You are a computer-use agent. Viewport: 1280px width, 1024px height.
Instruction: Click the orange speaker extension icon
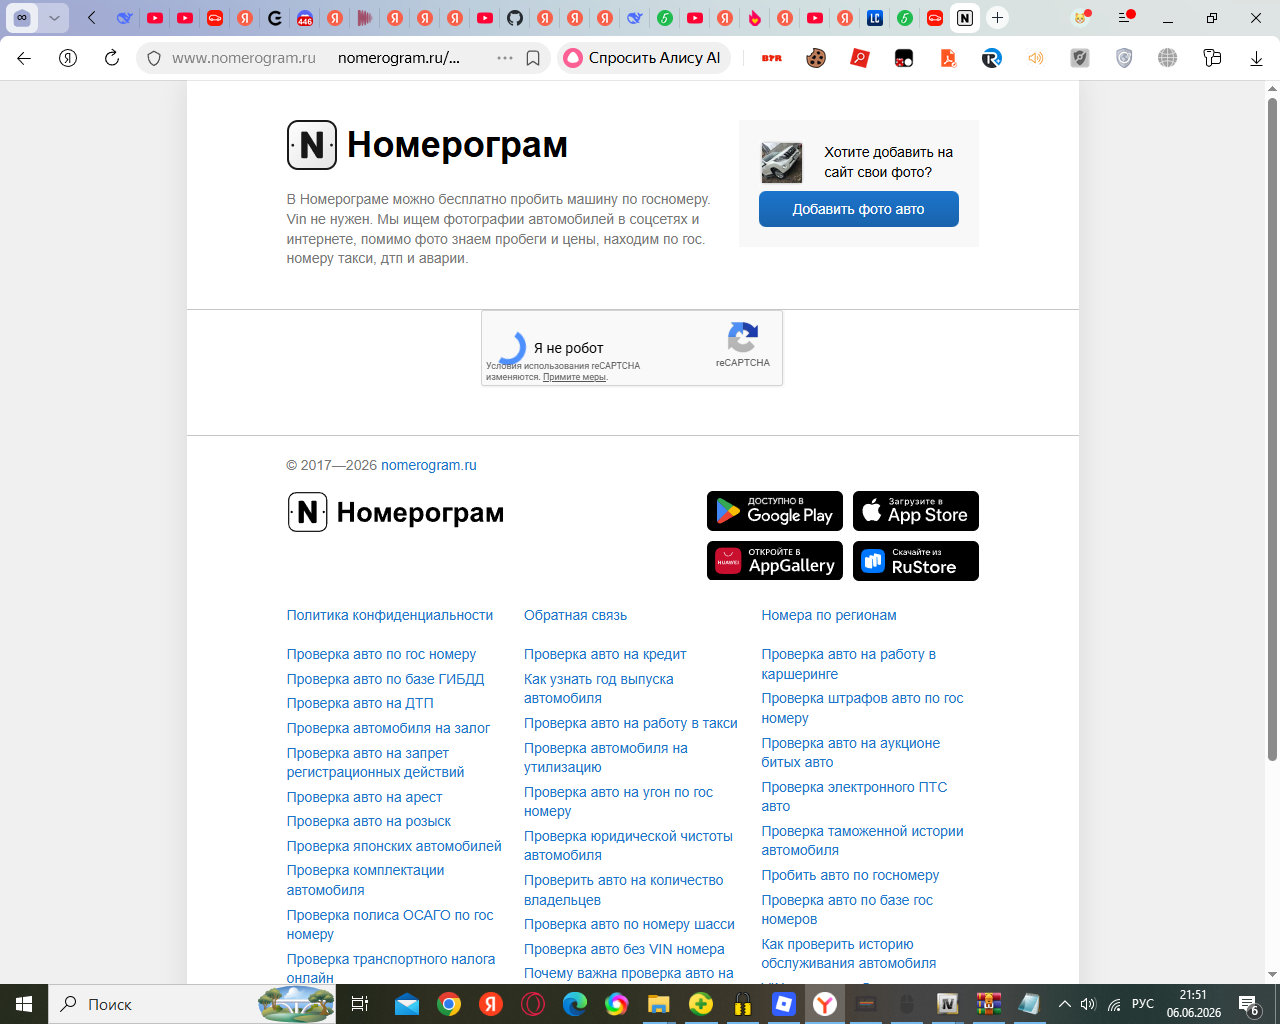point(1036,58)
